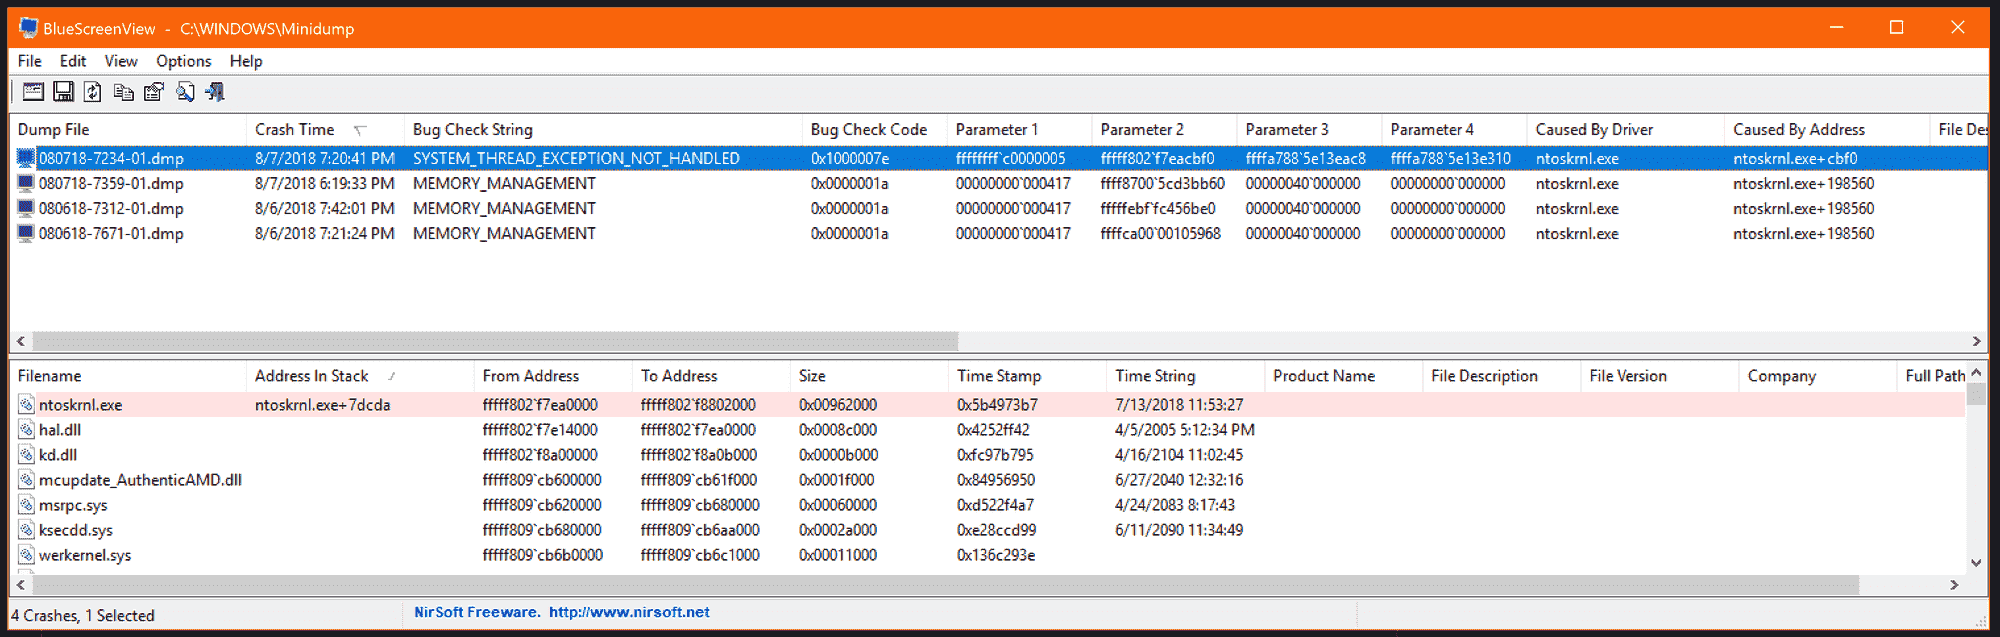Sort drivers by Filename header
The image size is (2000, 637).
[128, 376]
